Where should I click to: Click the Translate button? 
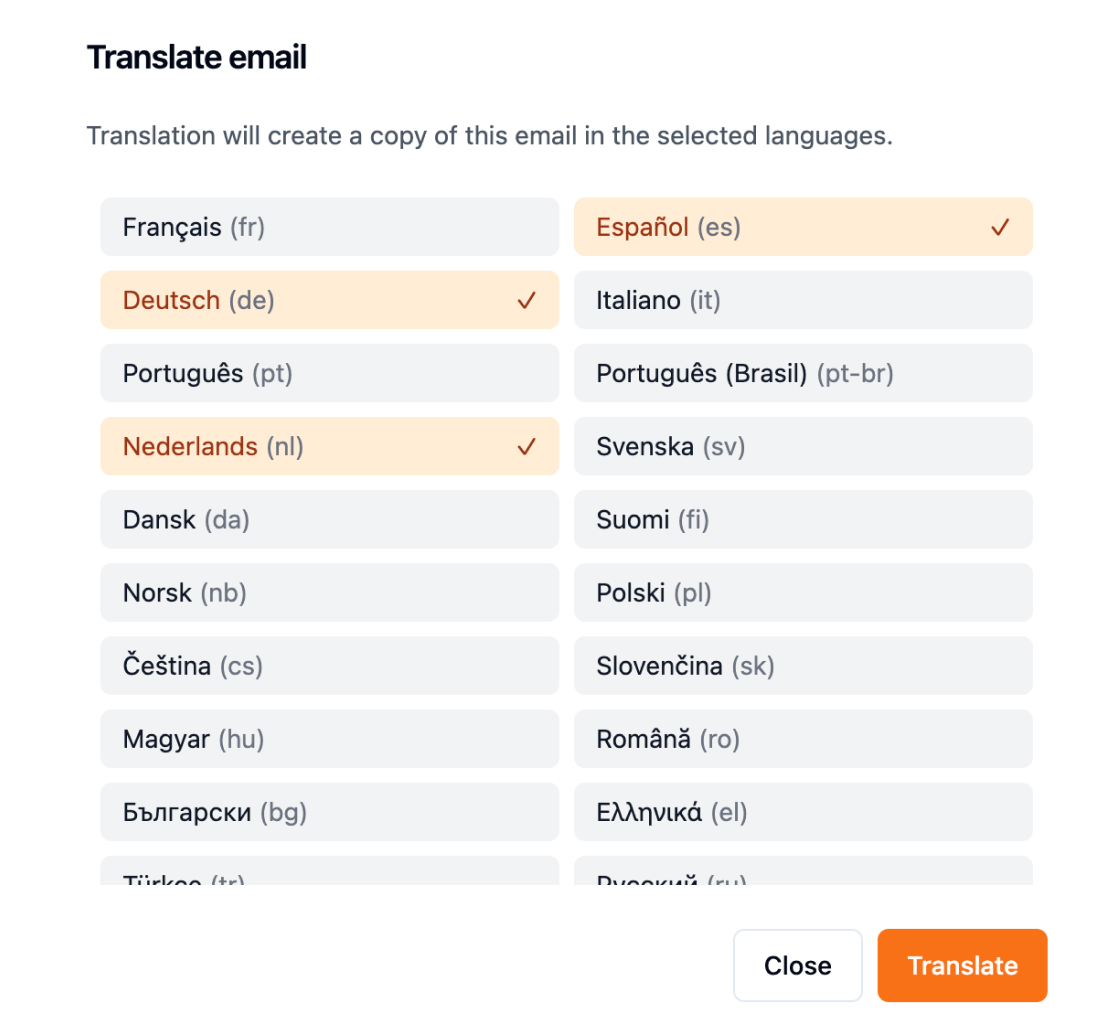click(962, 965)
